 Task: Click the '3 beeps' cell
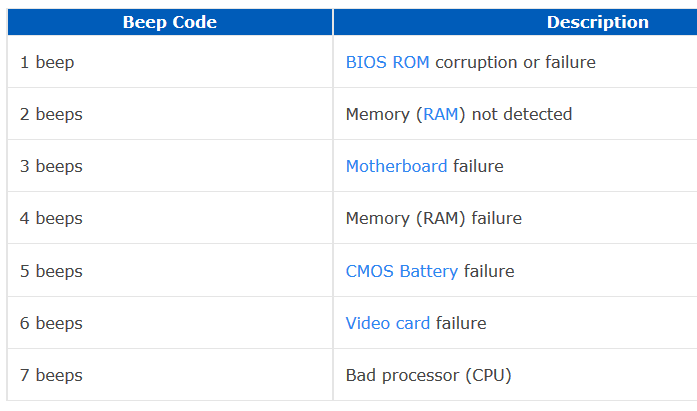tap(170, 166)
